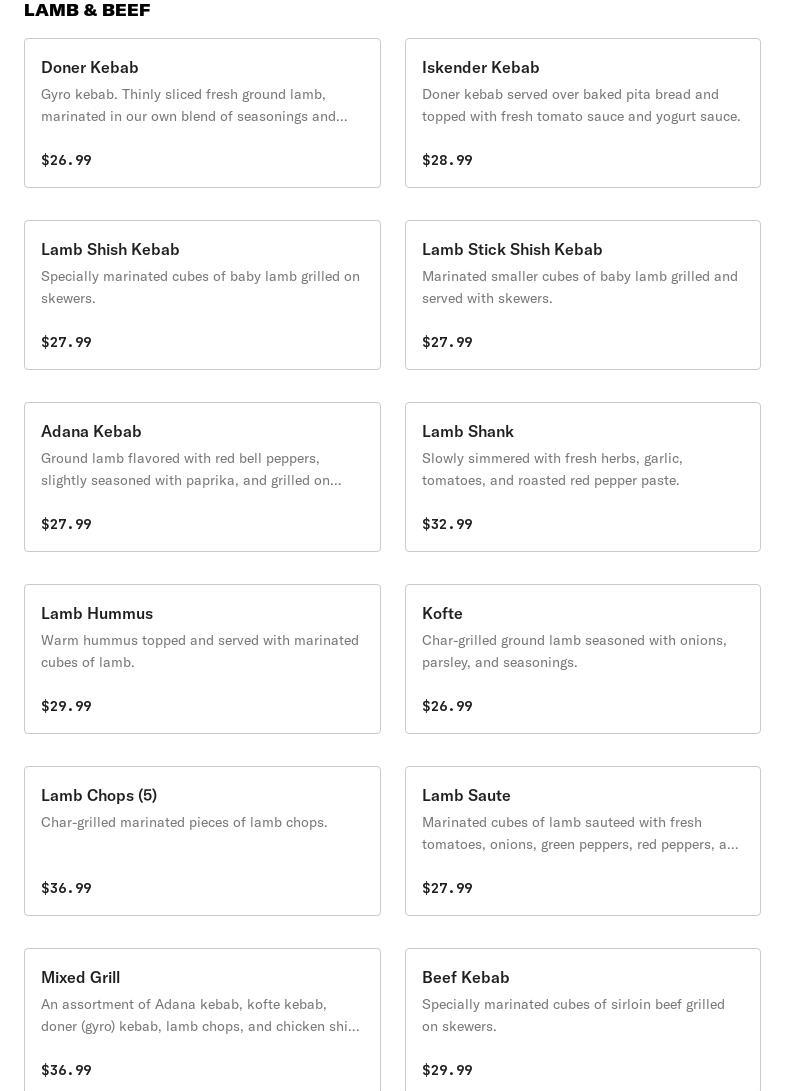Open the Lamb Saute dish card
Viewport: 785px width, 1091px height.
(582, 841)
